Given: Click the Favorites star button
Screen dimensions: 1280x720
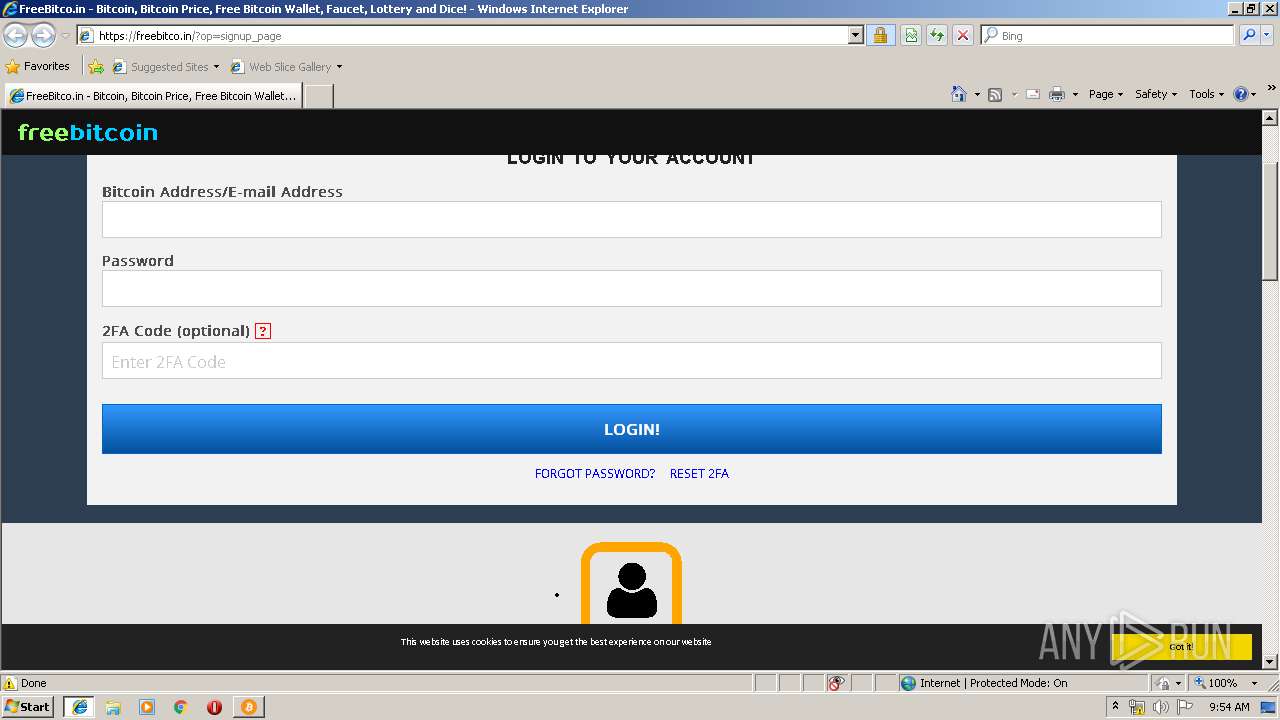Looking at the screenshot, I should [38, 66].
